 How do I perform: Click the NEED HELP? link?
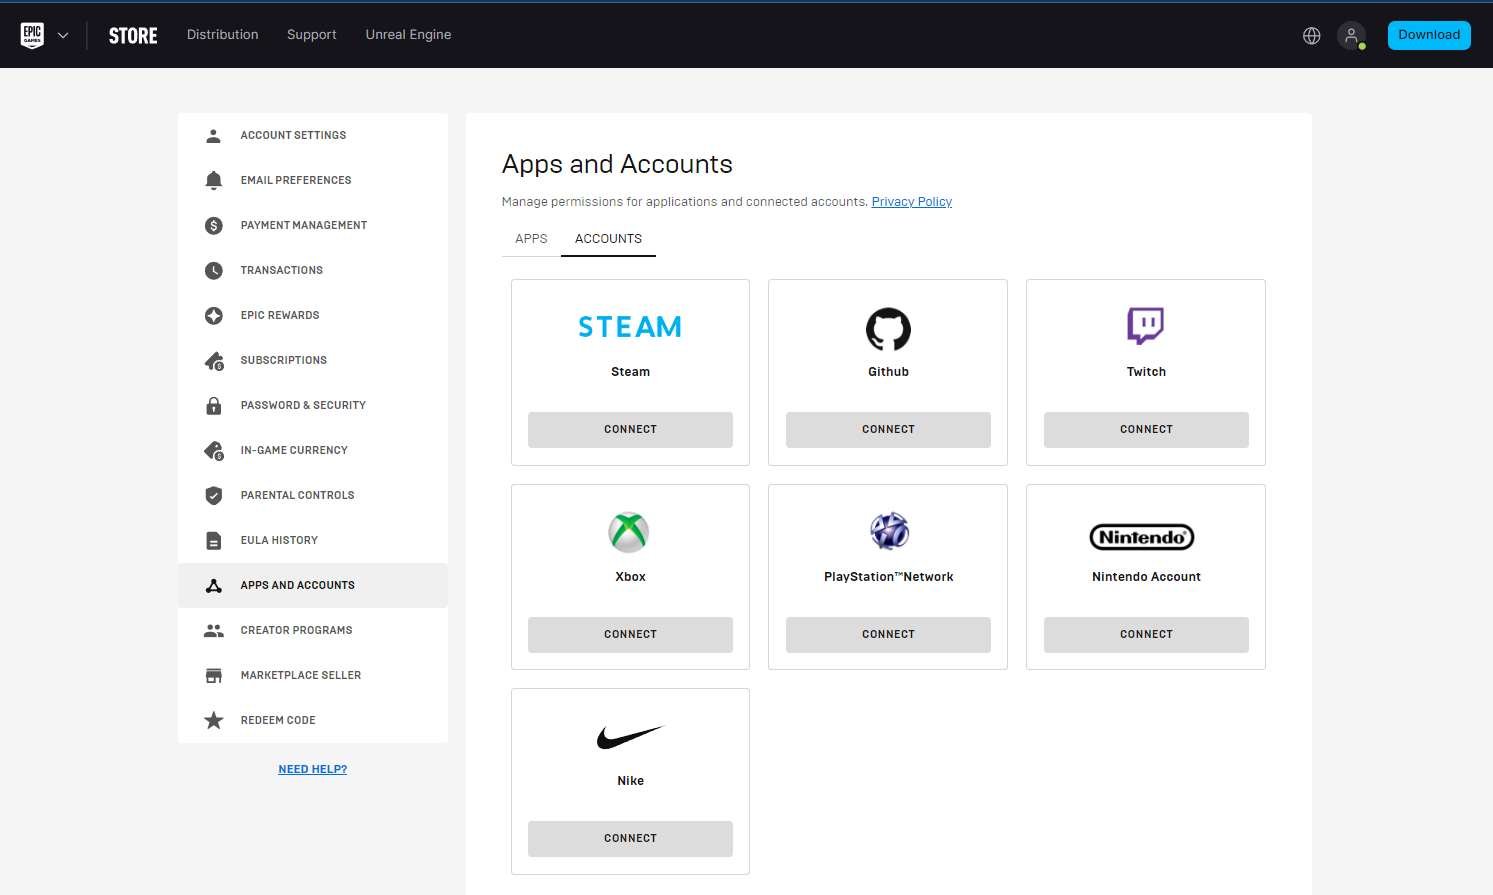pyautogui.click(x=313, y=769)
